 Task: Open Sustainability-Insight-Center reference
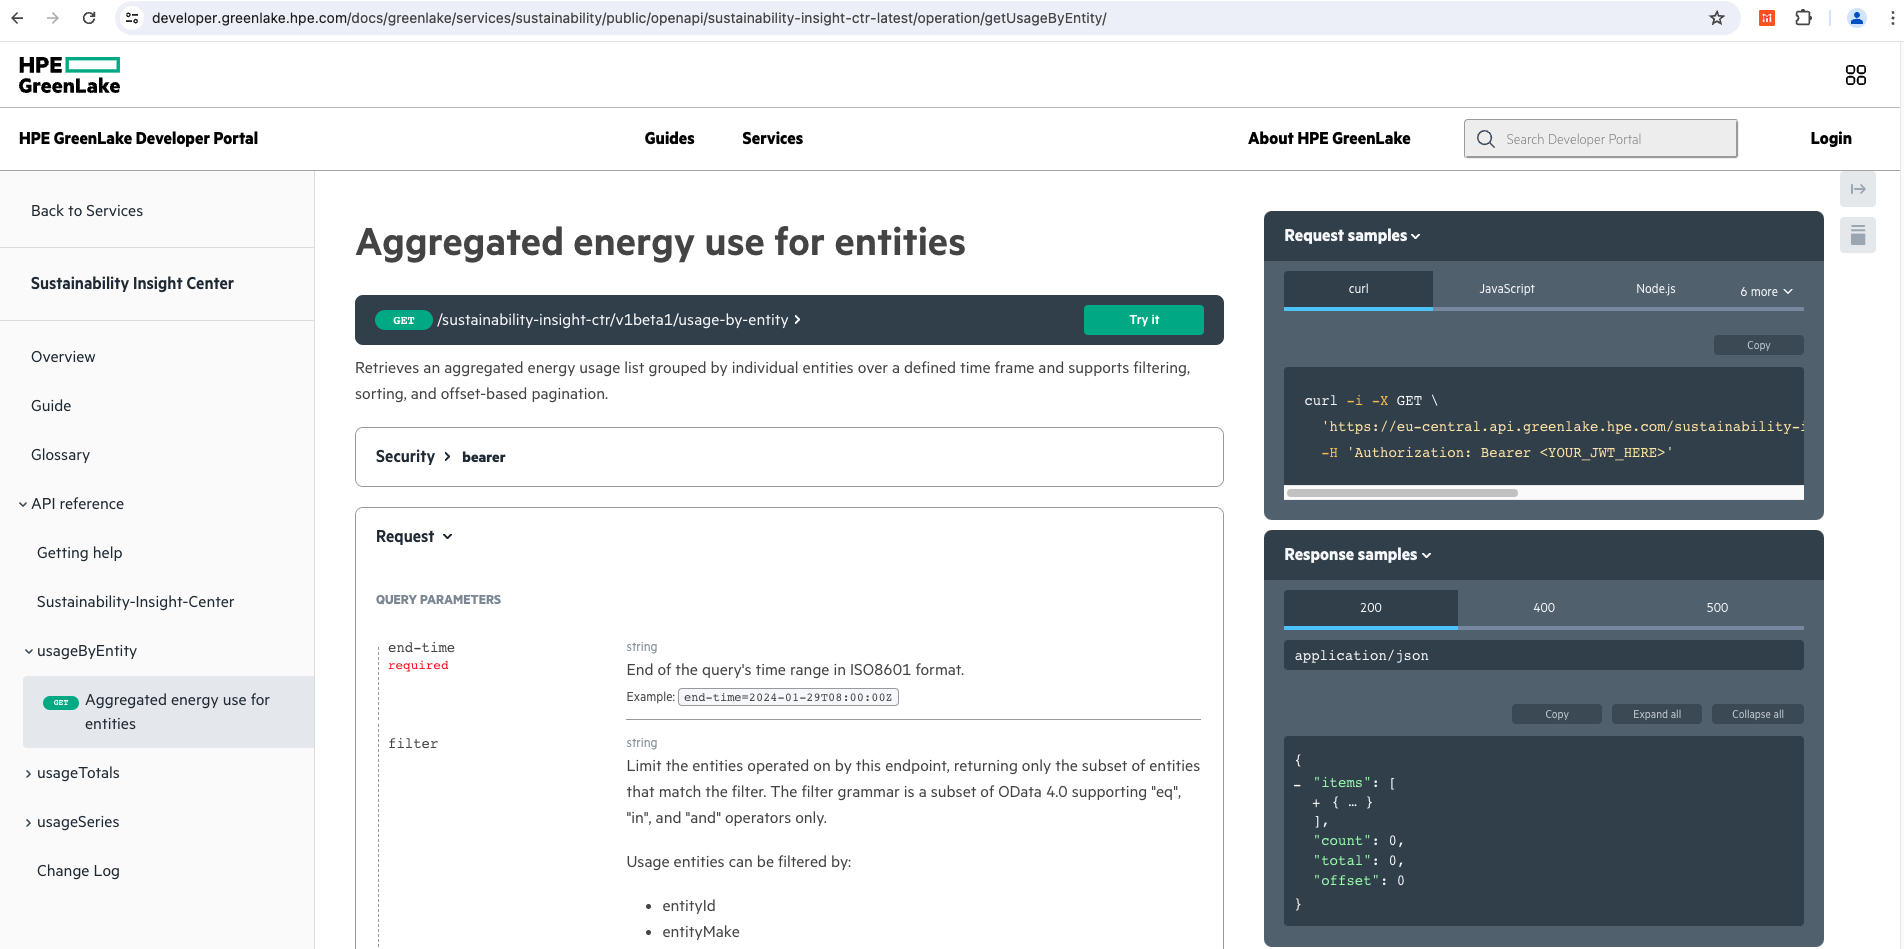tap(135, 602)
